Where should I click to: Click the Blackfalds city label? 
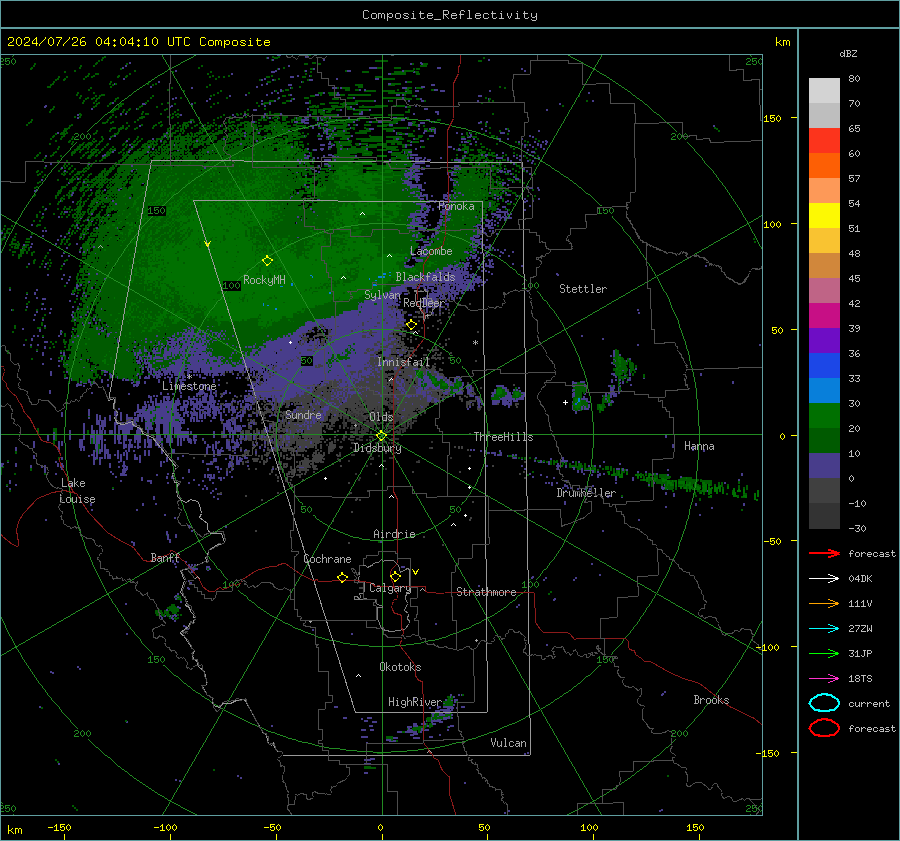pos(425,277)
